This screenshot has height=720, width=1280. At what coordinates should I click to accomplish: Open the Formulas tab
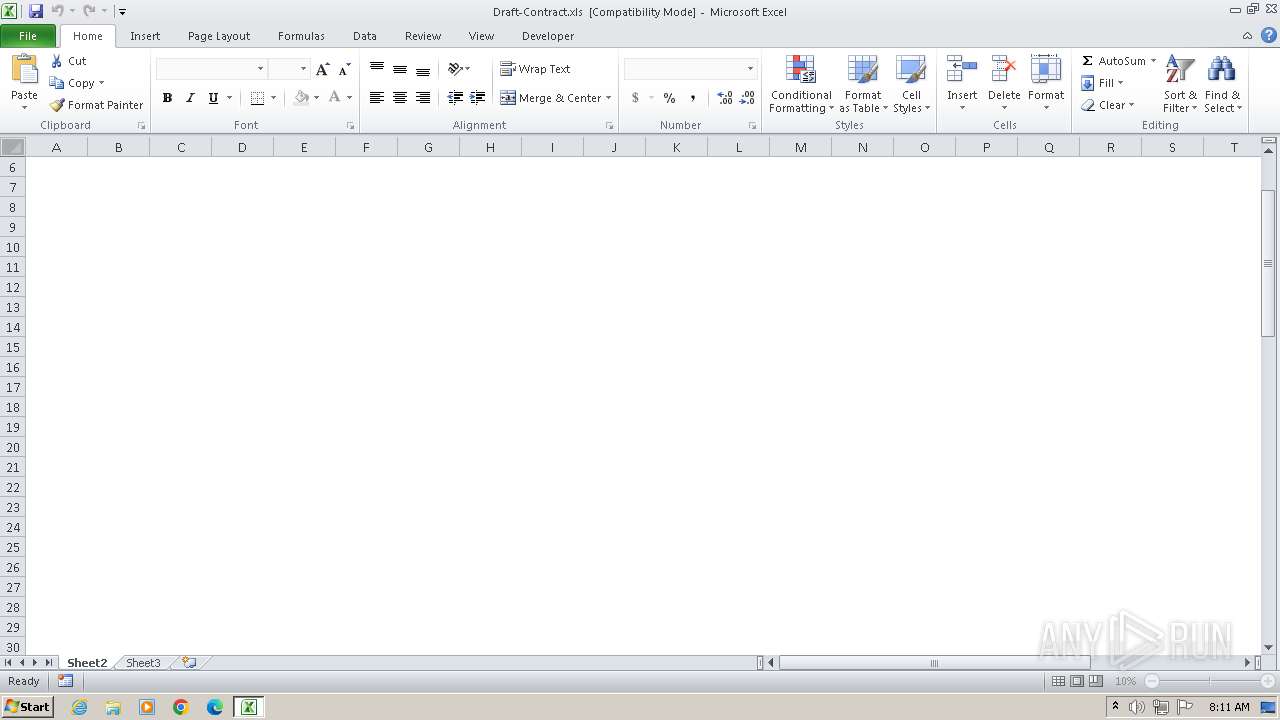pyautogui.click(x=301, y=36)
